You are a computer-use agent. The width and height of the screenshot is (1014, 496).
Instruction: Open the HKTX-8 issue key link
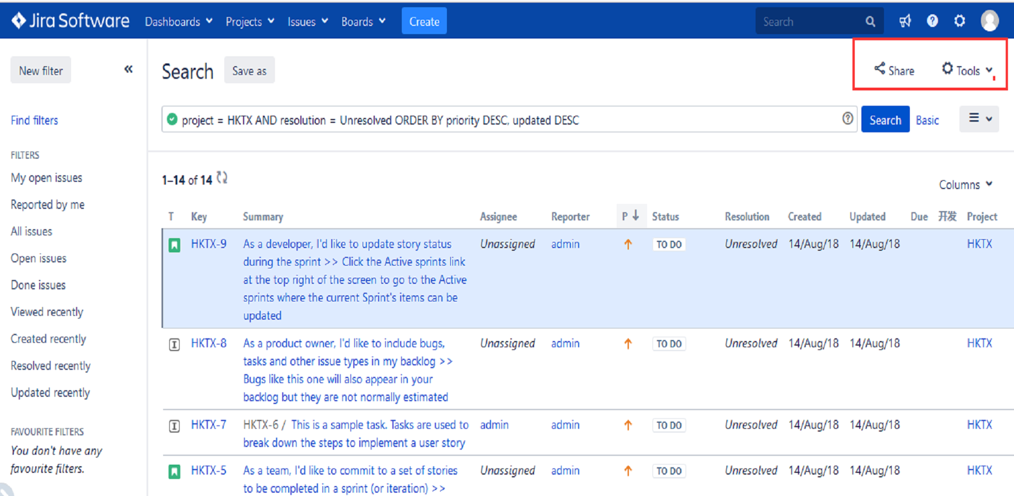[x=208, y=343]
